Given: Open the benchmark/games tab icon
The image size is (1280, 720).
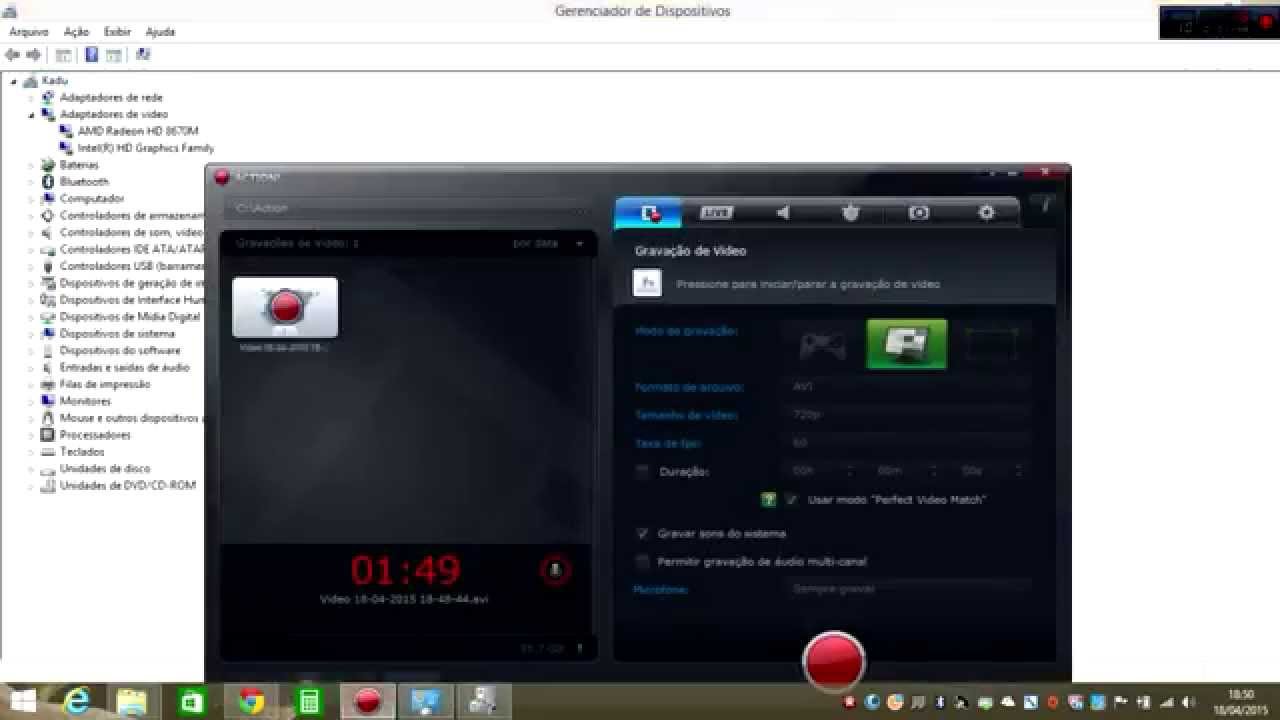Looking at the screenshot, I should point(851,212).
